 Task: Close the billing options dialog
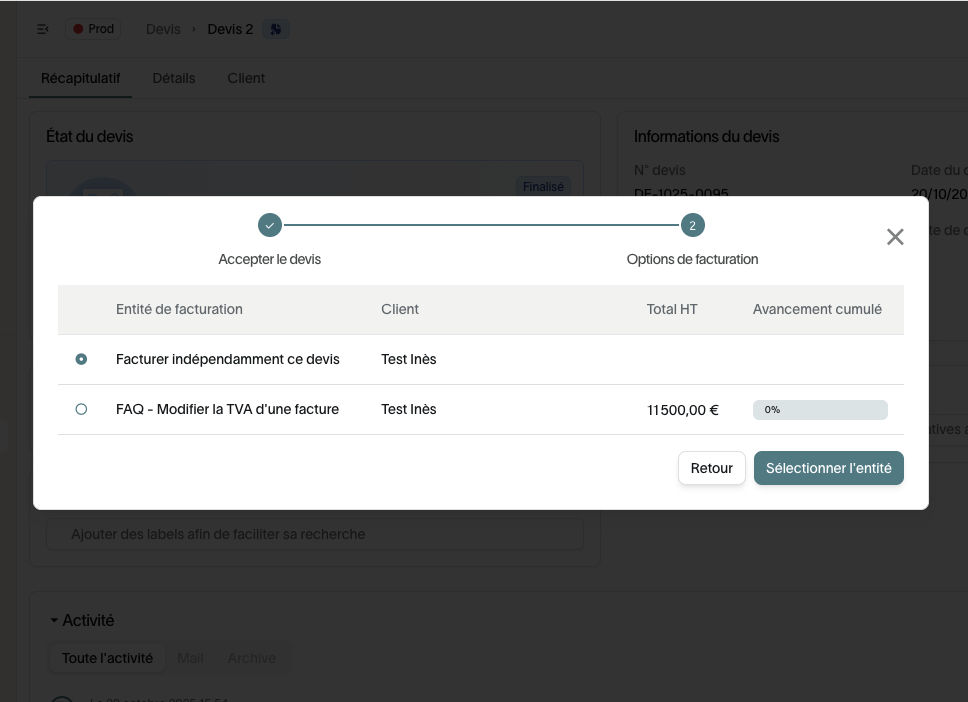click(895, 237)
